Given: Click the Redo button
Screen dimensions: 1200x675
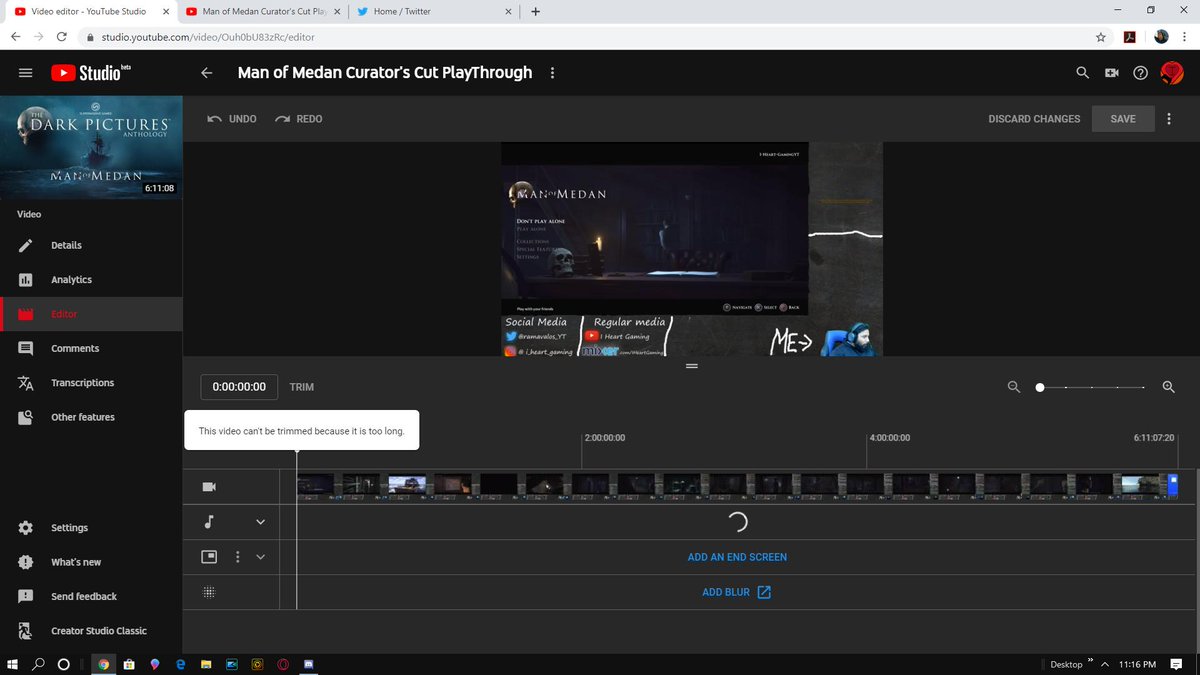Looking at the screenshot, I should point(299,119).
